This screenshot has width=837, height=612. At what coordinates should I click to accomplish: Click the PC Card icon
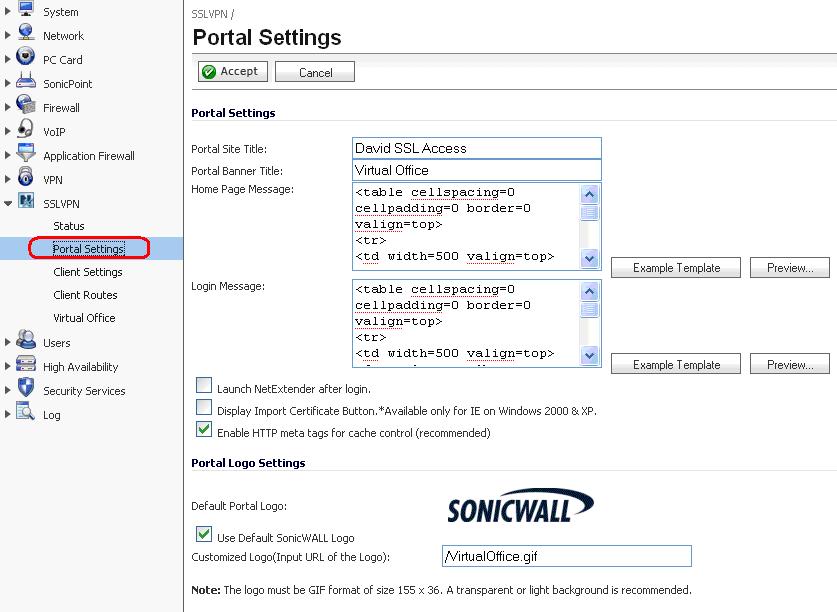(26, 56)
